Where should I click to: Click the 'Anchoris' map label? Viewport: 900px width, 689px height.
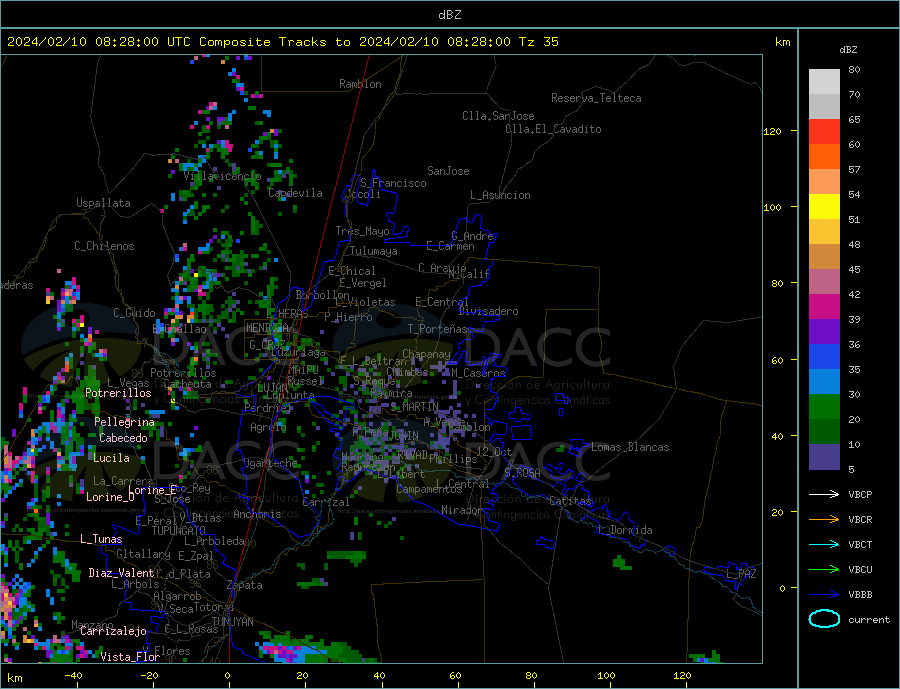tap(257, 514)
